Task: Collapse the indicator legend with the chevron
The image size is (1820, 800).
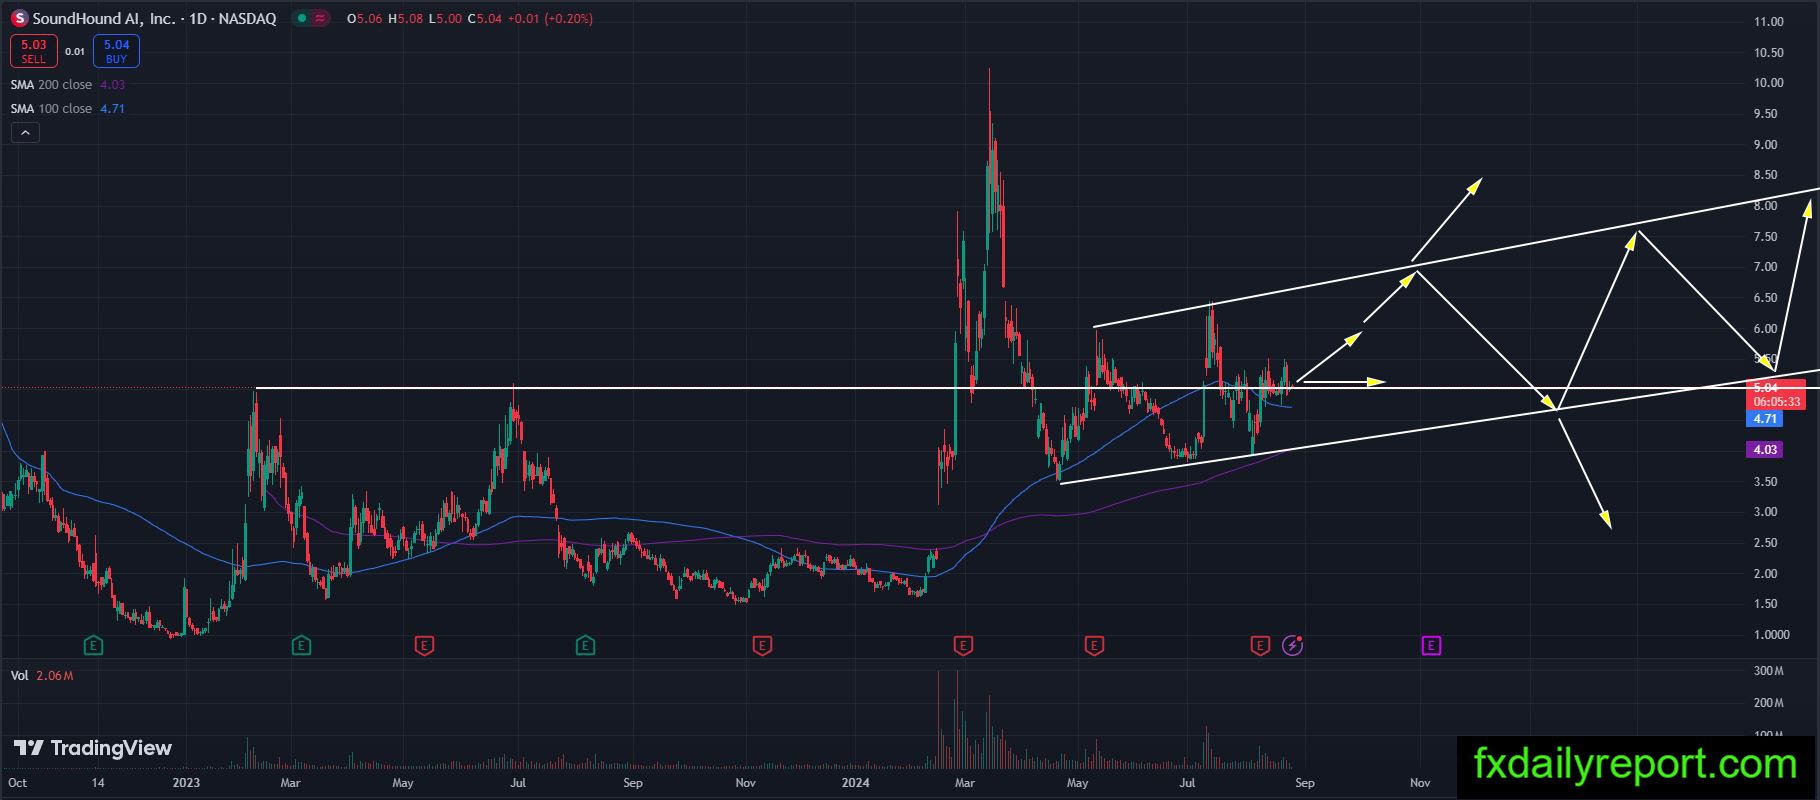Action: 25,132
